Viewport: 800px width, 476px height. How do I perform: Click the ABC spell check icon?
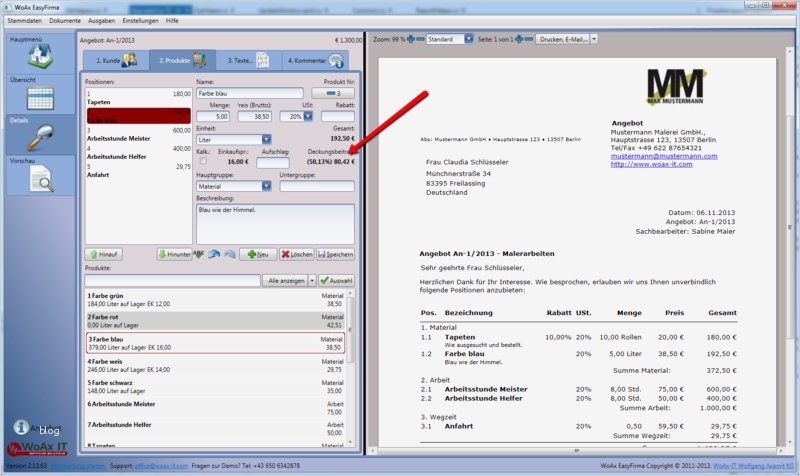199,254
